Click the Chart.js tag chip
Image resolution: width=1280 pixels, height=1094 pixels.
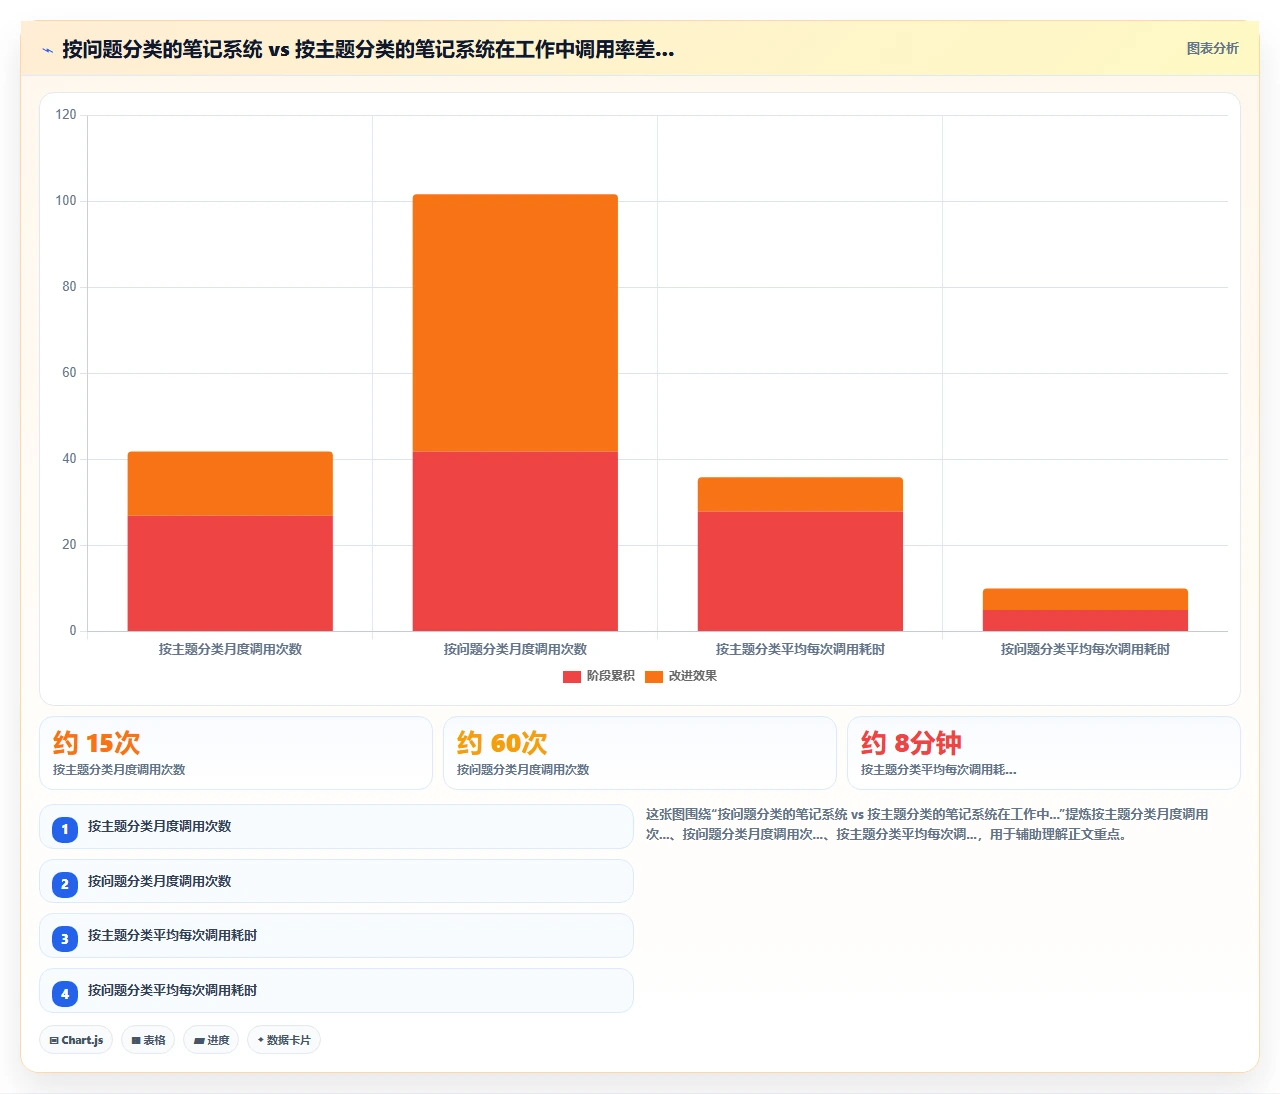tap(76, 1040)
